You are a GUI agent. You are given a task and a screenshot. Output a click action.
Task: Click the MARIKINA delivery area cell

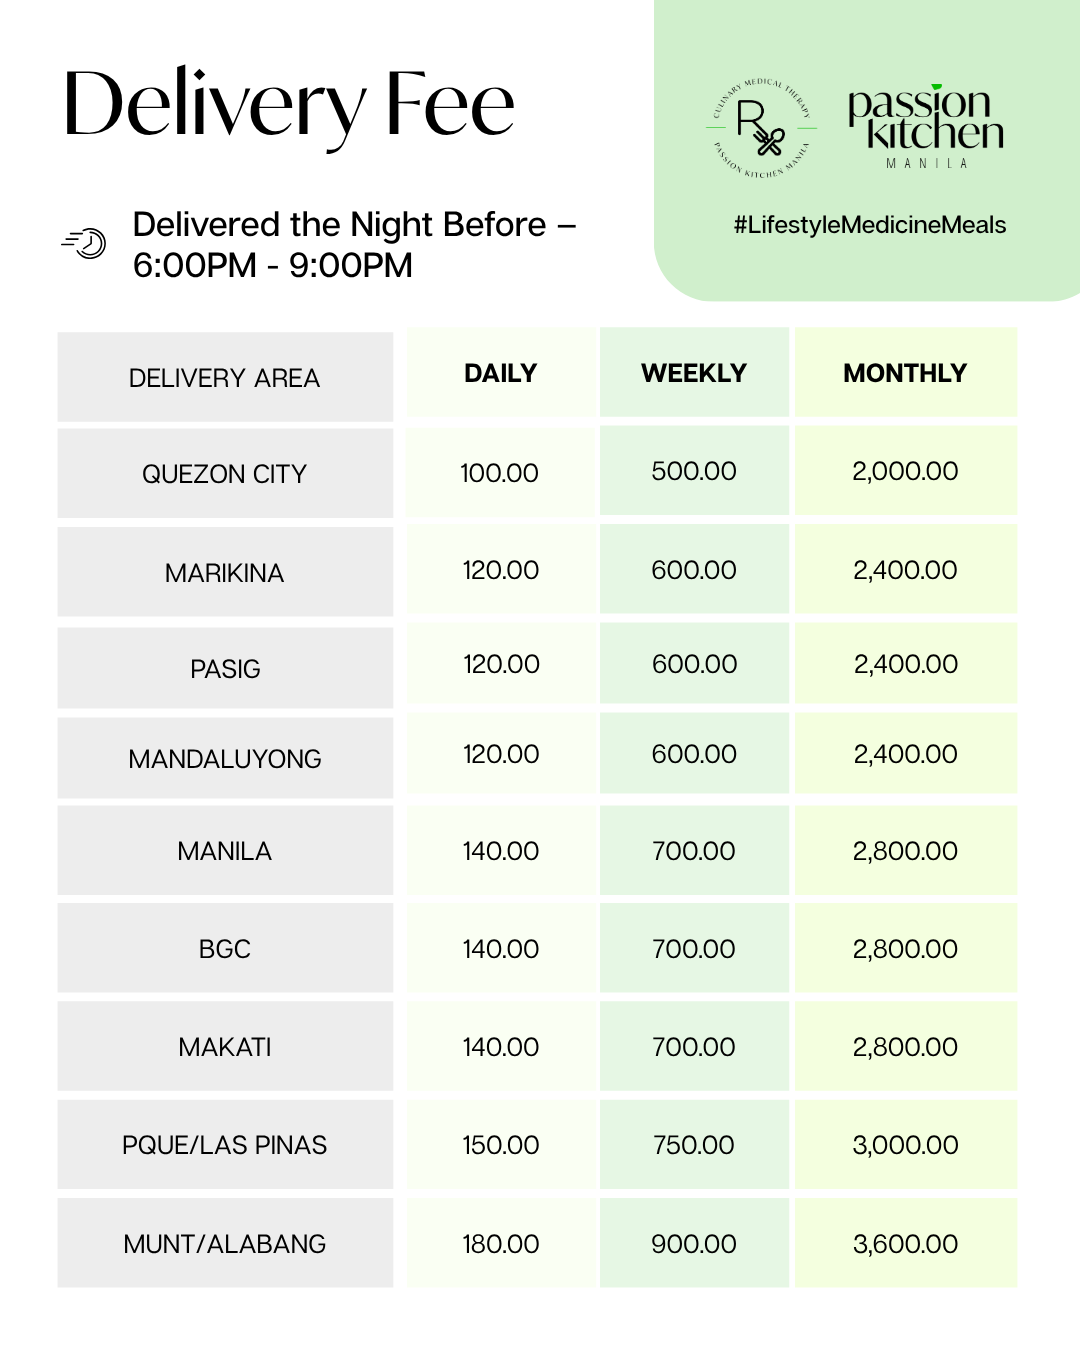click(x=225, y=573)
